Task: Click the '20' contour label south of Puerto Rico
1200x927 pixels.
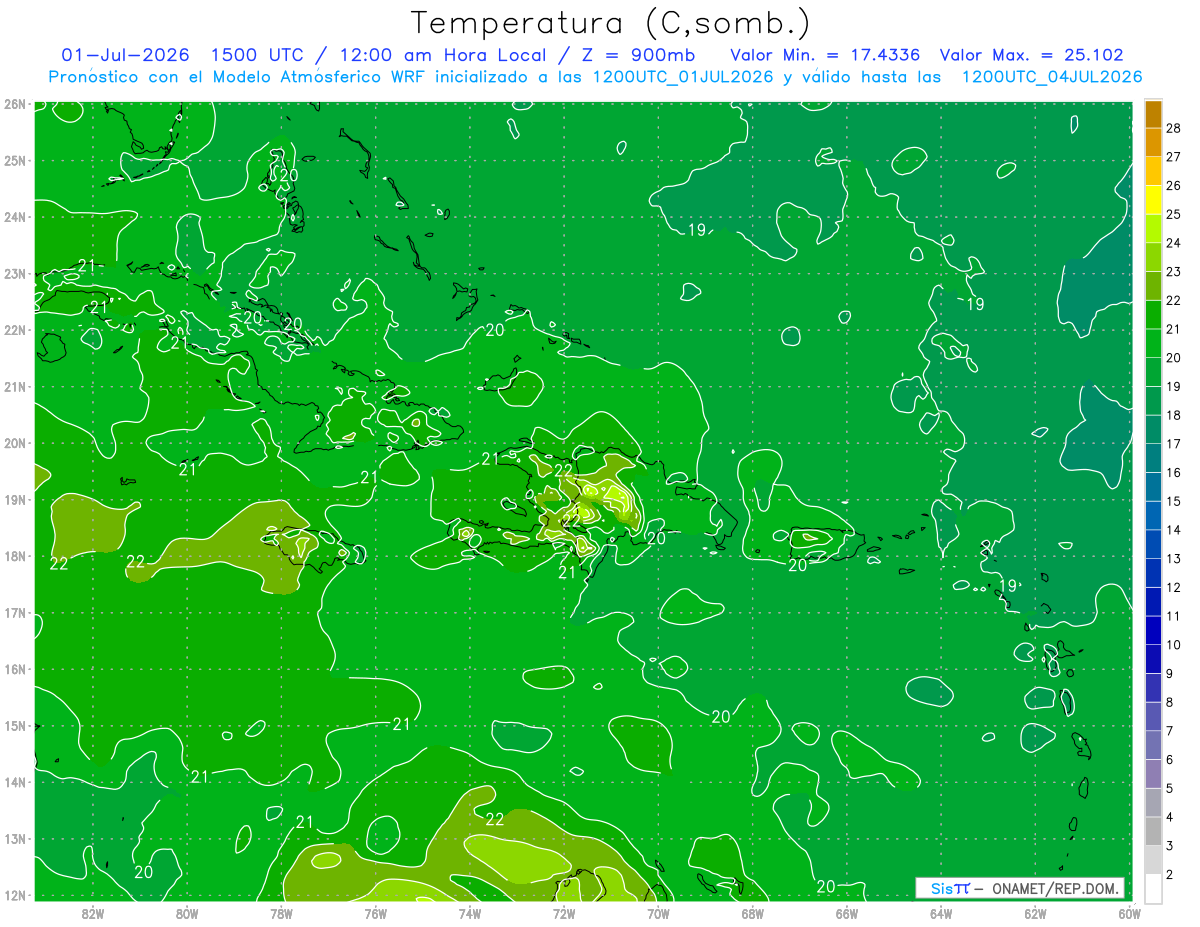Action: tap(797, 565)
